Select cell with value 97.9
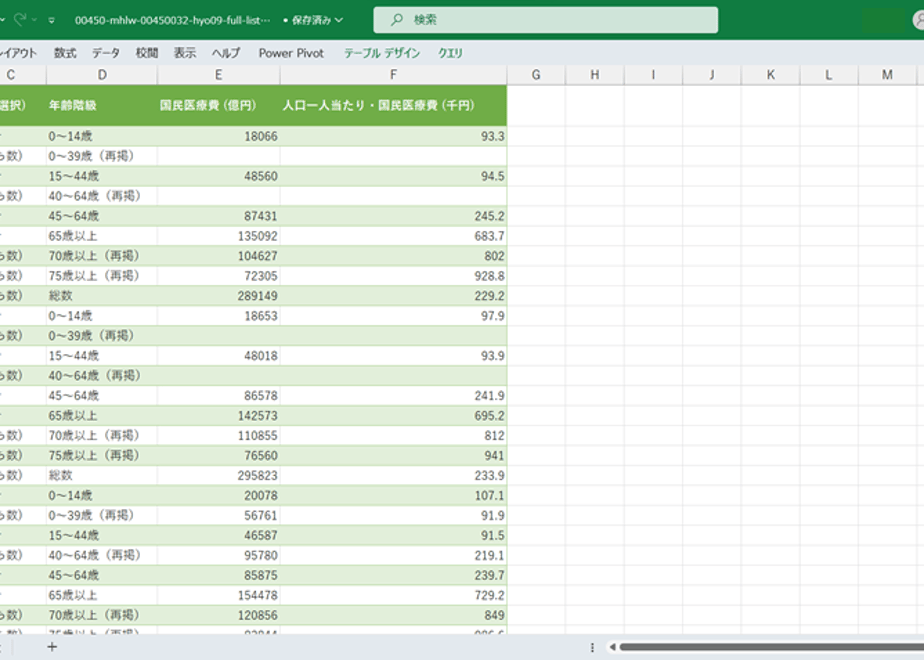This screenshot has height=660, width=924. [x=393, y=316]
